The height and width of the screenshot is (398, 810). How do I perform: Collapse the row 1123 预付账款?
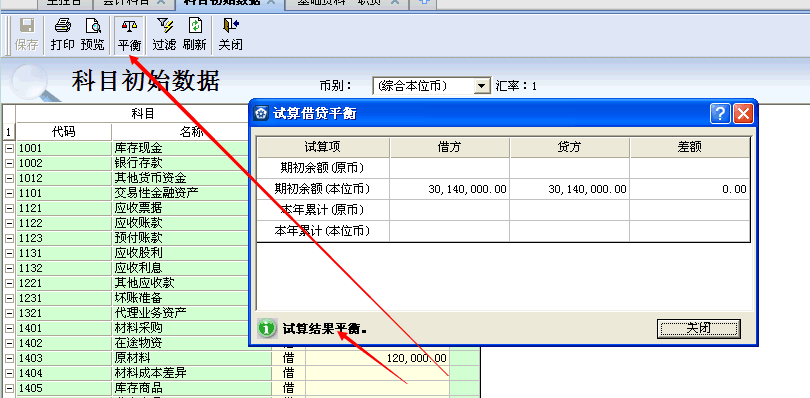point(9,238)
